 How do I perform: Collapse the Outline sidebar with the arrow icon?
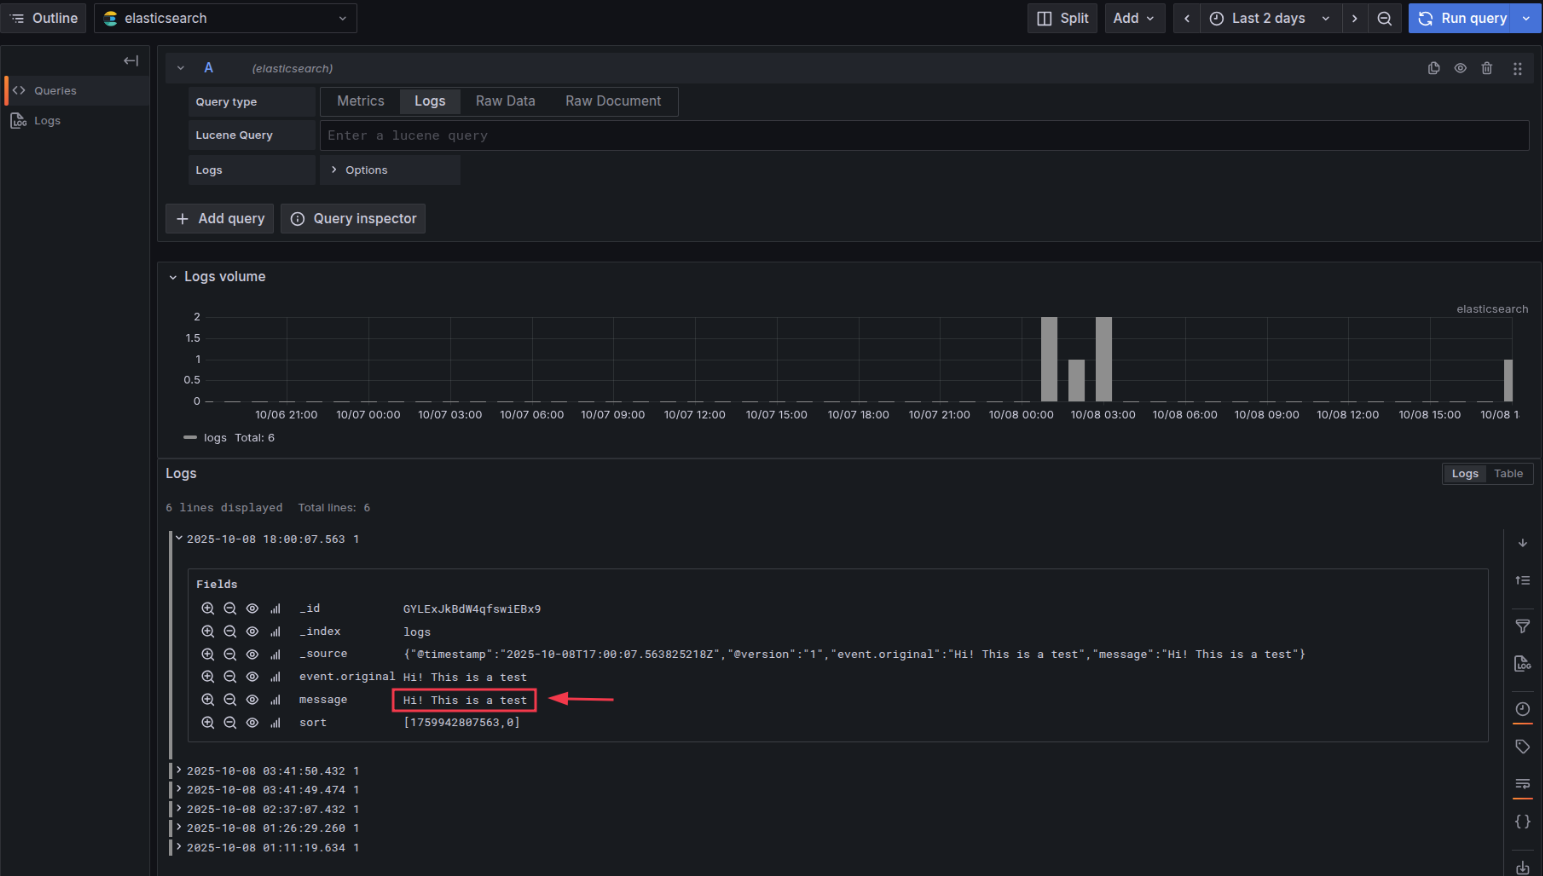[131, 61]
